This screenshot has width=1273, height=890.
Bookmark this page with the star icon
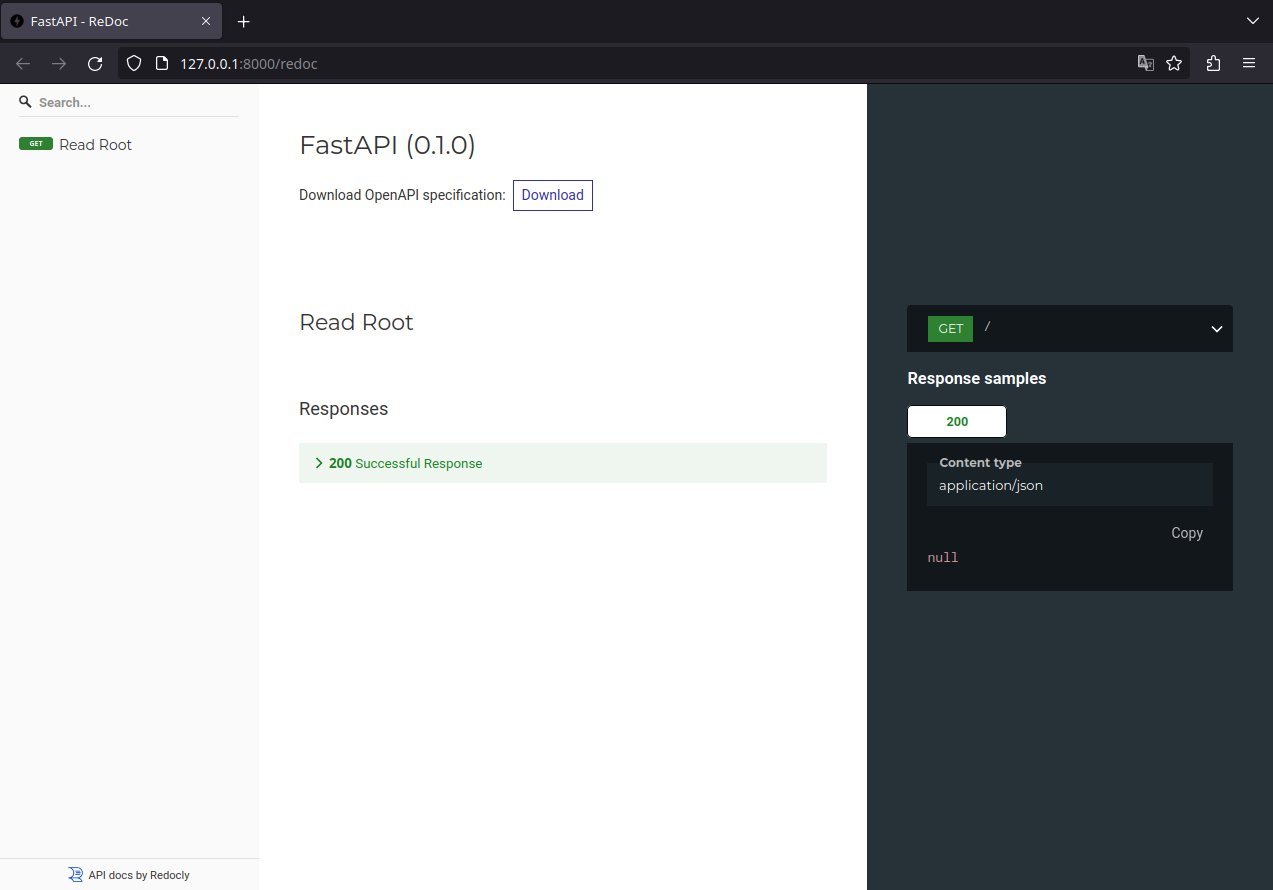tap(1174, 63)
